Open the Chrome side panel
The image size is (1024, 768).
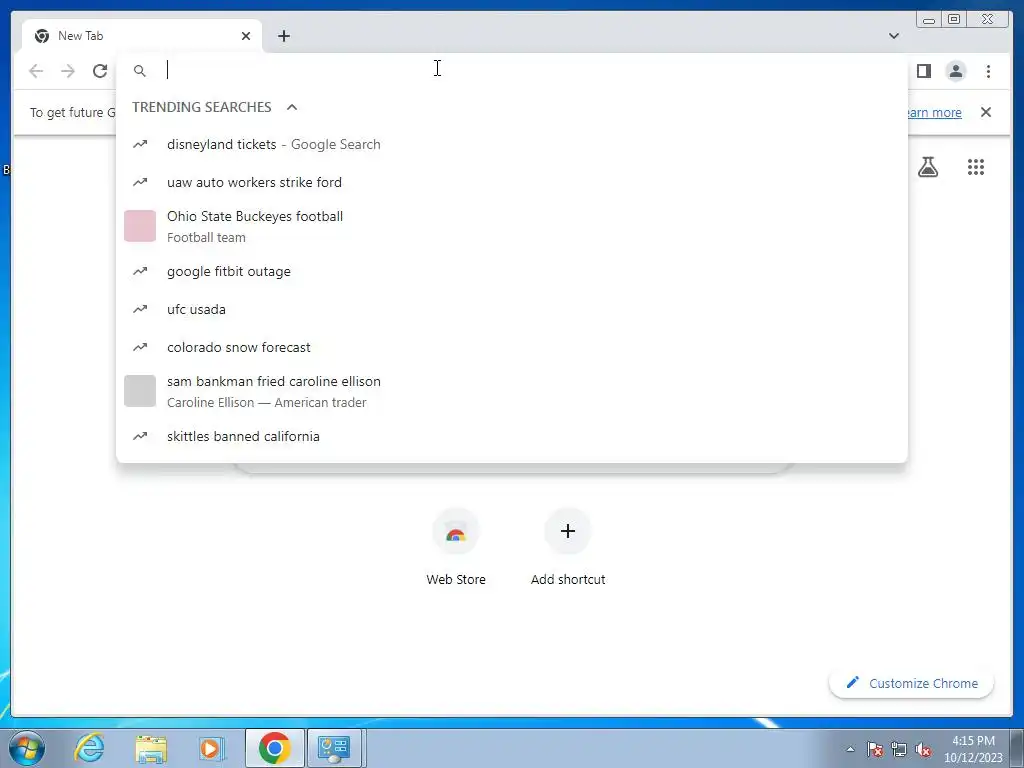pyautogui.click(x=923, y=71)
